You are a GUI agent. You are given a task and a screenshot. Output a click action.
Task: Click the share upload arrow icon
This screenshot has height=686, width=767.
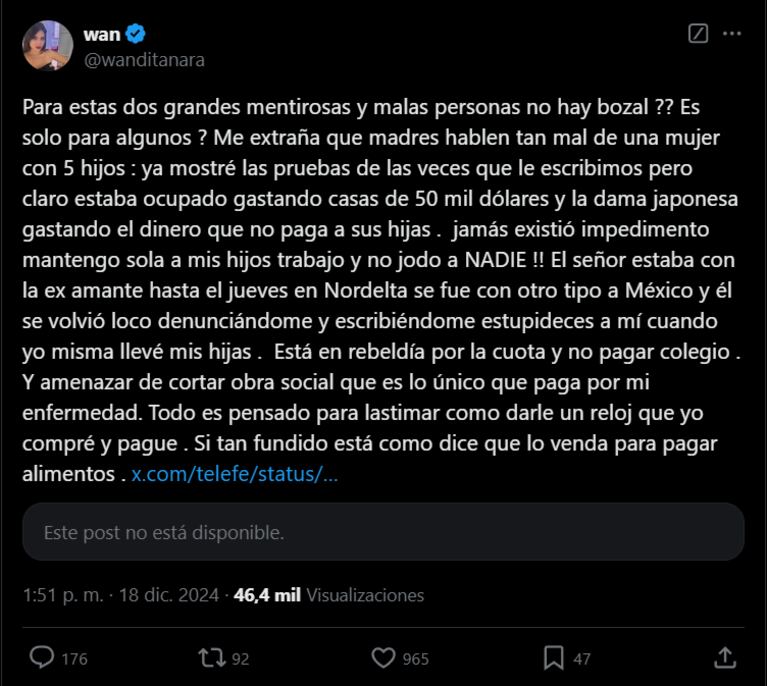pyautogui.click(x=725, y=657)
